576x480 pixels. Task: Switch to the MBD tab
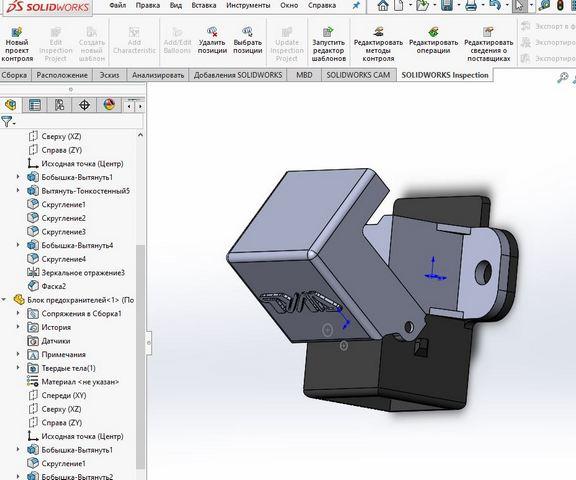304,75
